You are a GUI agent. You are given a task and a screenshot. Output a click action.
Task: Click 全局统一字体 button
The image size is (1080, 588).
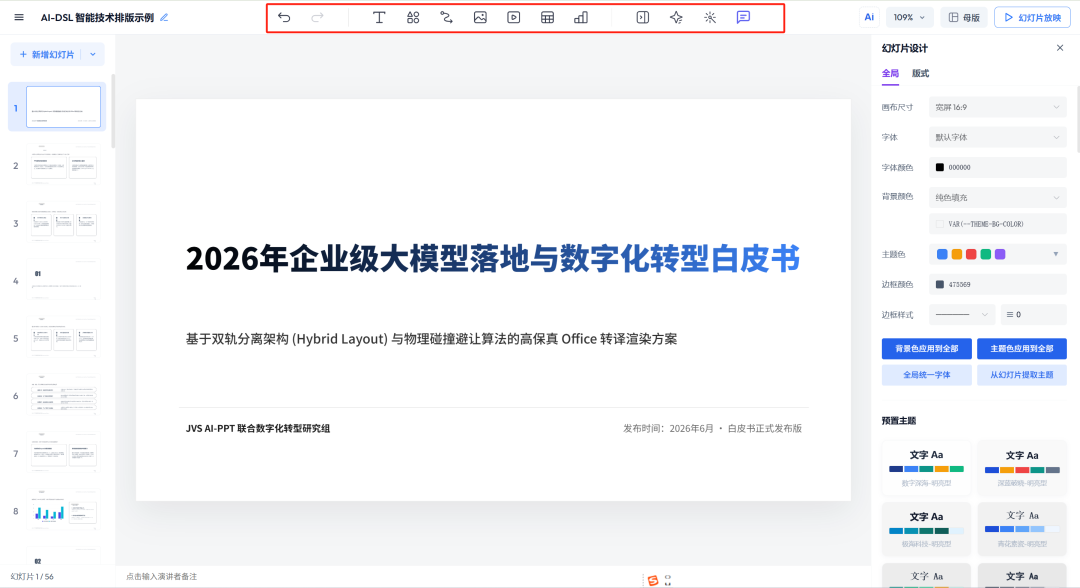coord(926,375)
